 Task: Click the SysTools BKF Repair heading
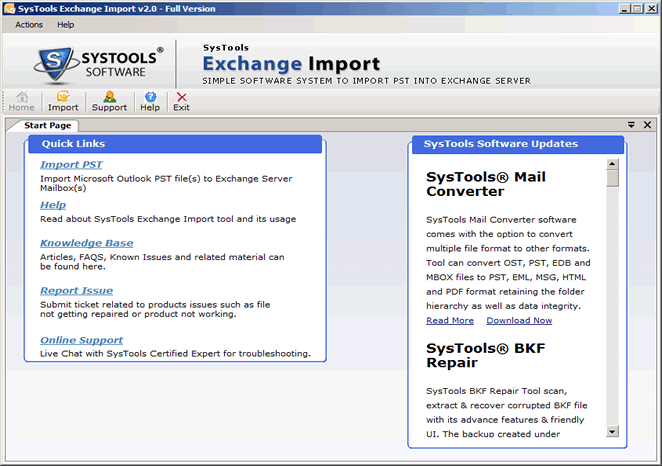(x=486, y=355)
